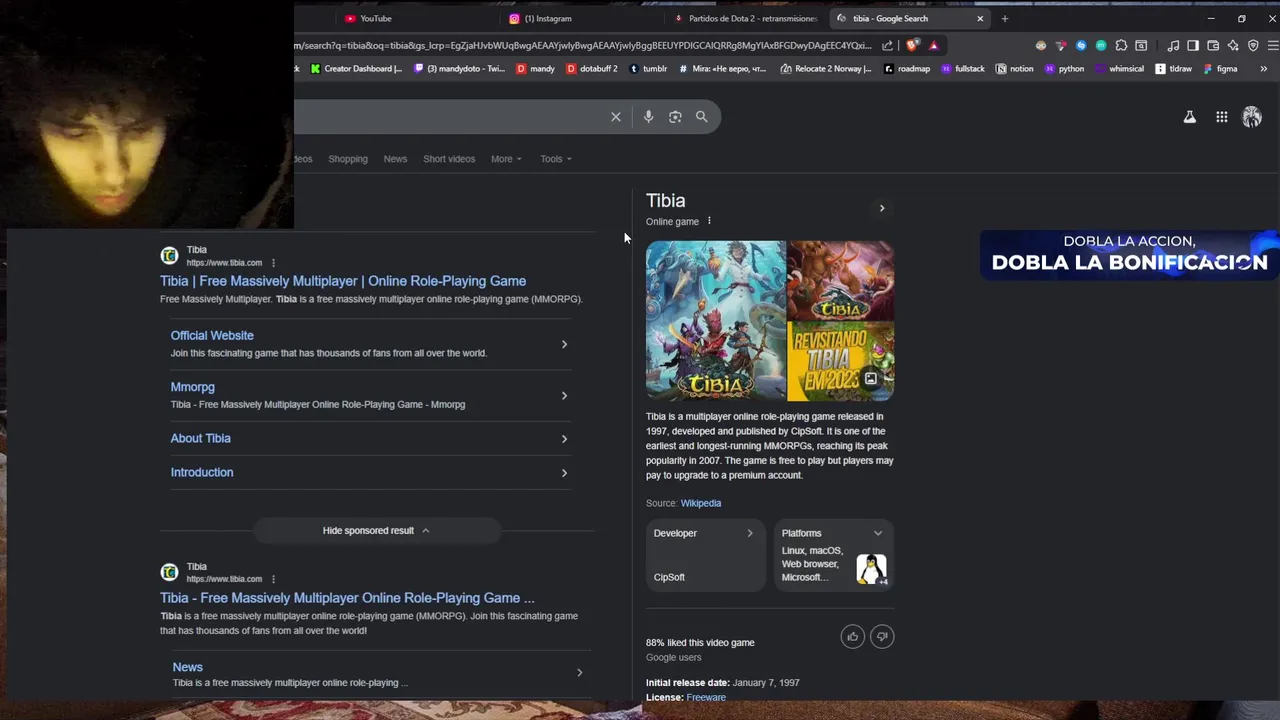1280x720 pixels.
Task: Click the Brave Rewards triangle icon
Action: 933,46
